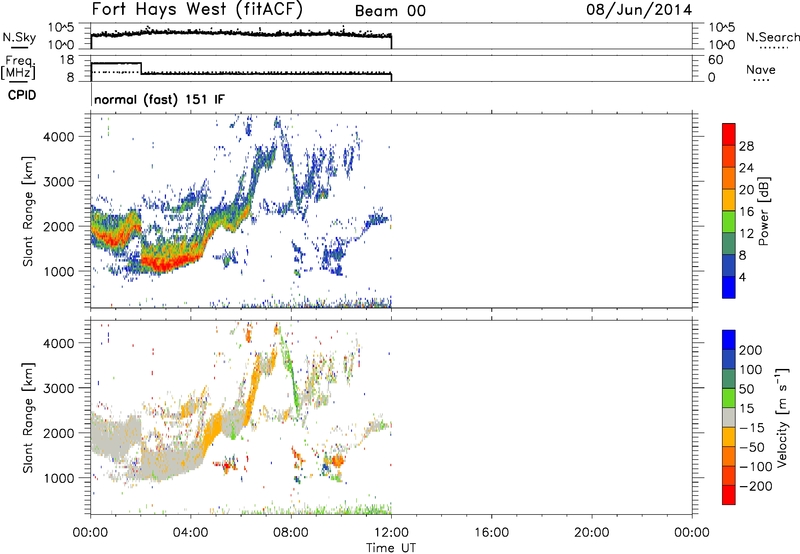Pick the bright blue bottom segment of Power bar
Viewport: 800px width, 554px height.
click(729, 287)
